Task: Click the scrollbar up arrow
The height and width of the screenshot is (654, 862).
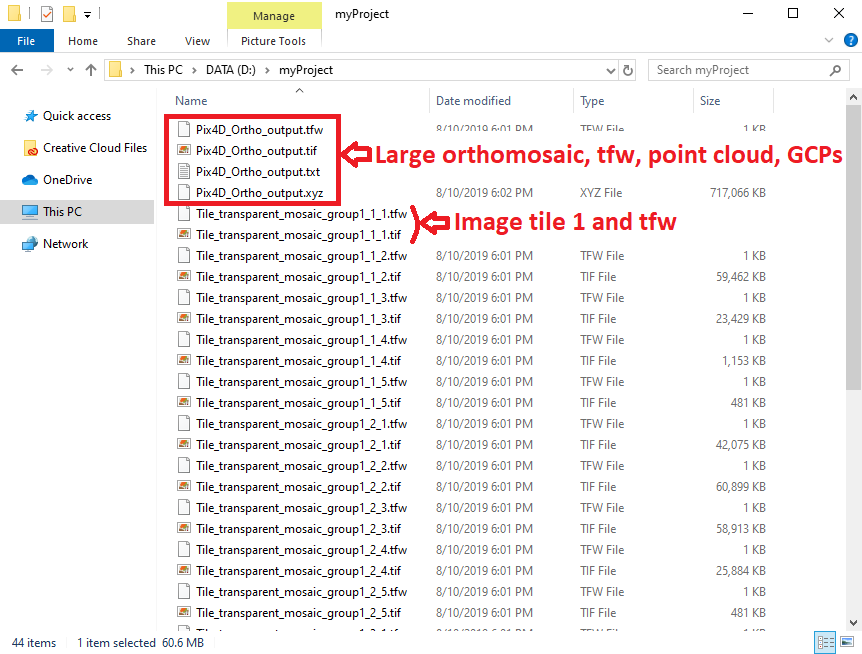Action: pyautogui.click(x=853, y=97)
